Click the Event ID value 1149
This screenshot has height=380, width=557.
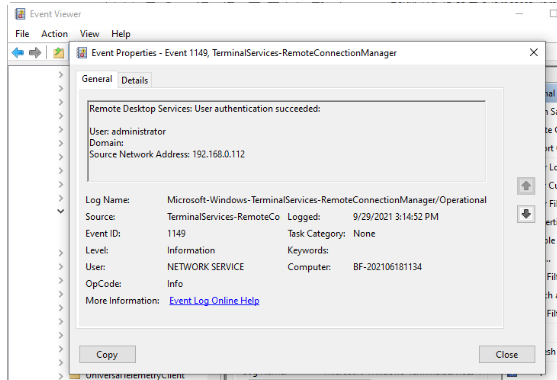tap(177, 234)
